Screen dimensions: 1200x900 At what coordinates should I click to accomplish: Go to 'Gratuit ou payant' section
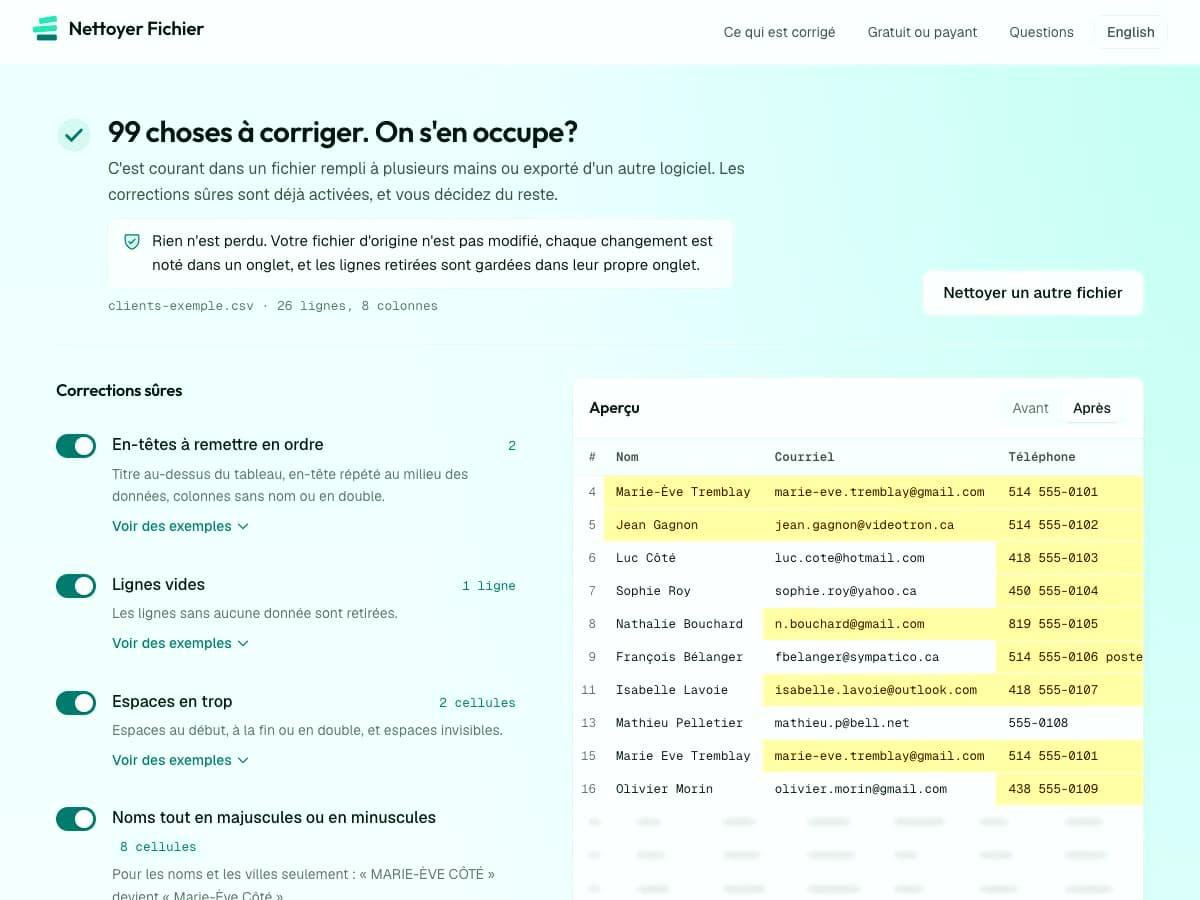pos(922,32)
